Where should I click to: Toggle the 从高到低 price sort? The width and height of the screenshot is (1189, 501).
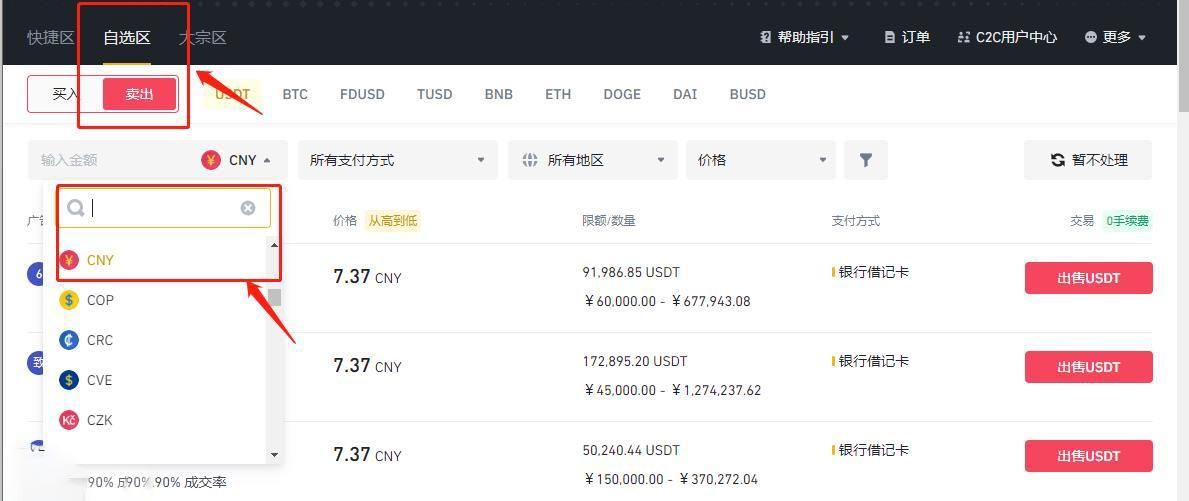(x=393, y=221)
